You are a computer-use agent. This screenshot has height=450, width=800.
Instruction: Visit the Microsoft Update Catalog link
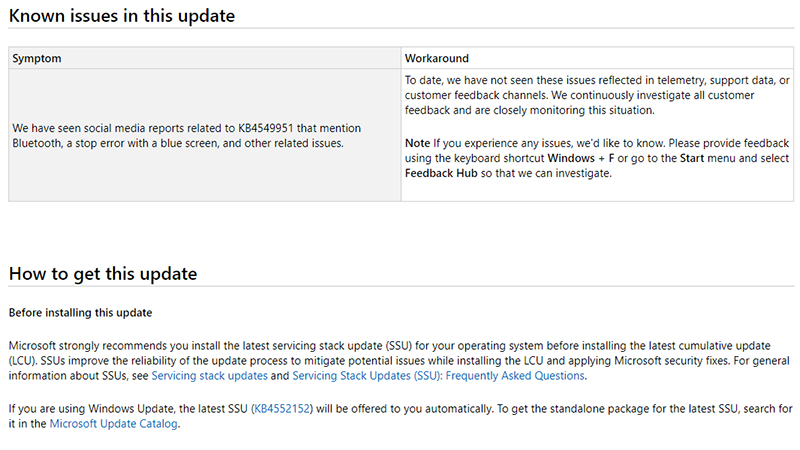[x=112, y=424]
